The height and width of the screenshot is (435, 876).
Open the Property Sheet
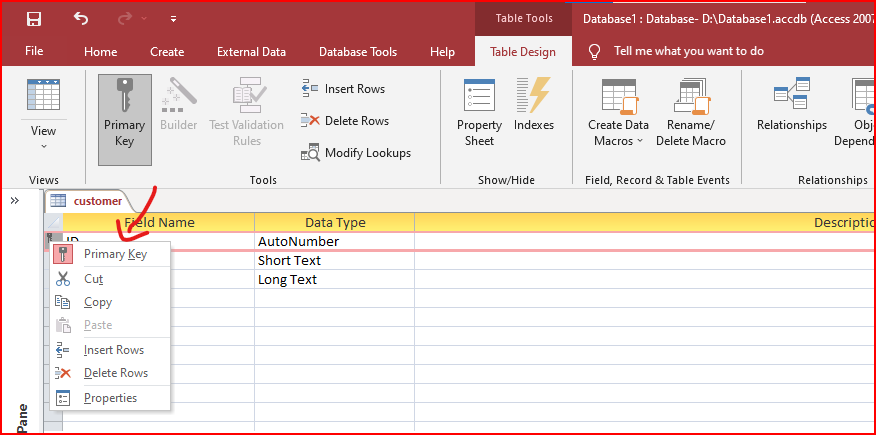[x=479, y=113]
